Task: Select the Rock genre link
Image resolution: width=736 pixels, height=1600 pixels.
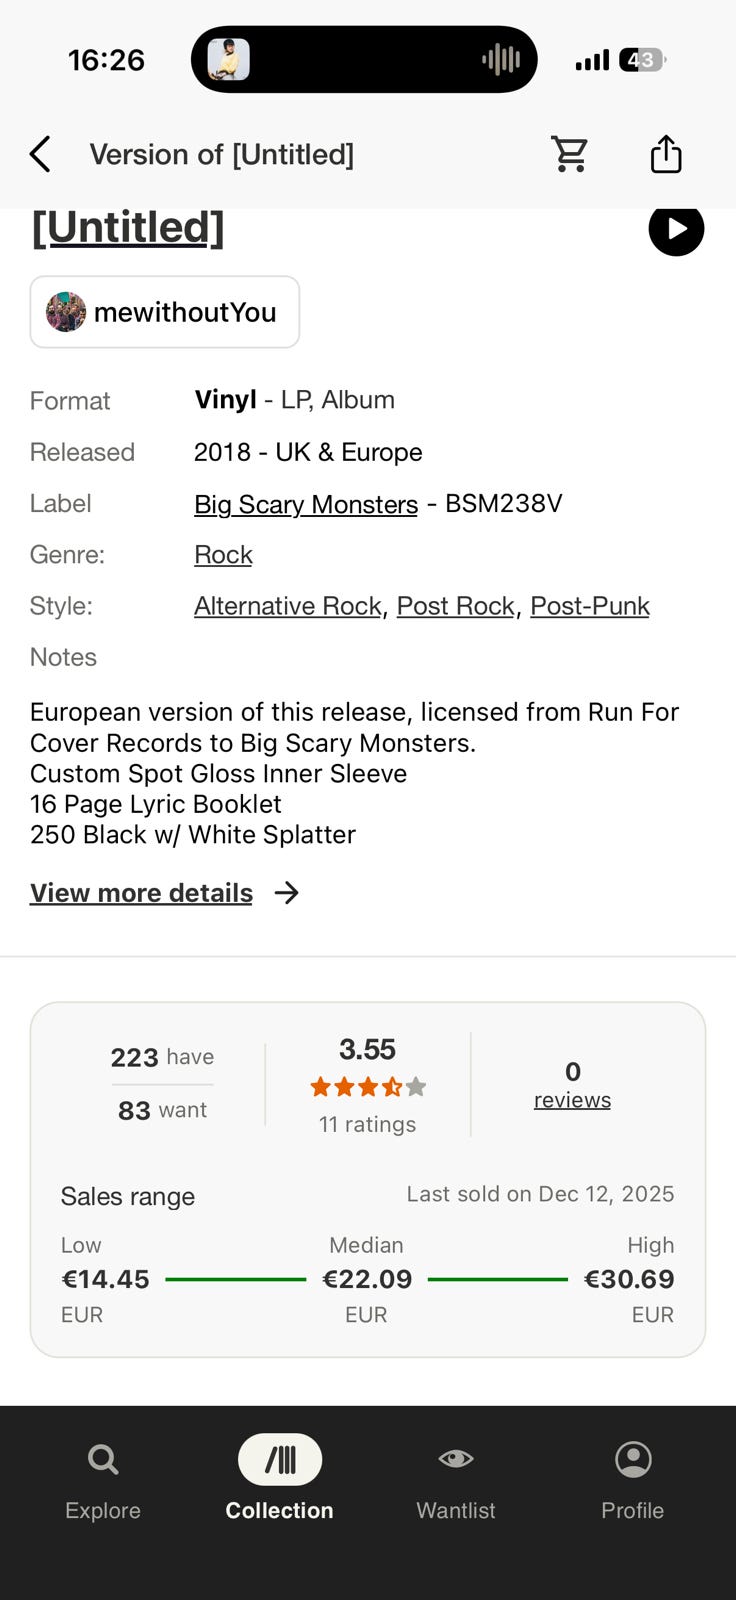Action: pyautogui.click(x=223, y=555)
